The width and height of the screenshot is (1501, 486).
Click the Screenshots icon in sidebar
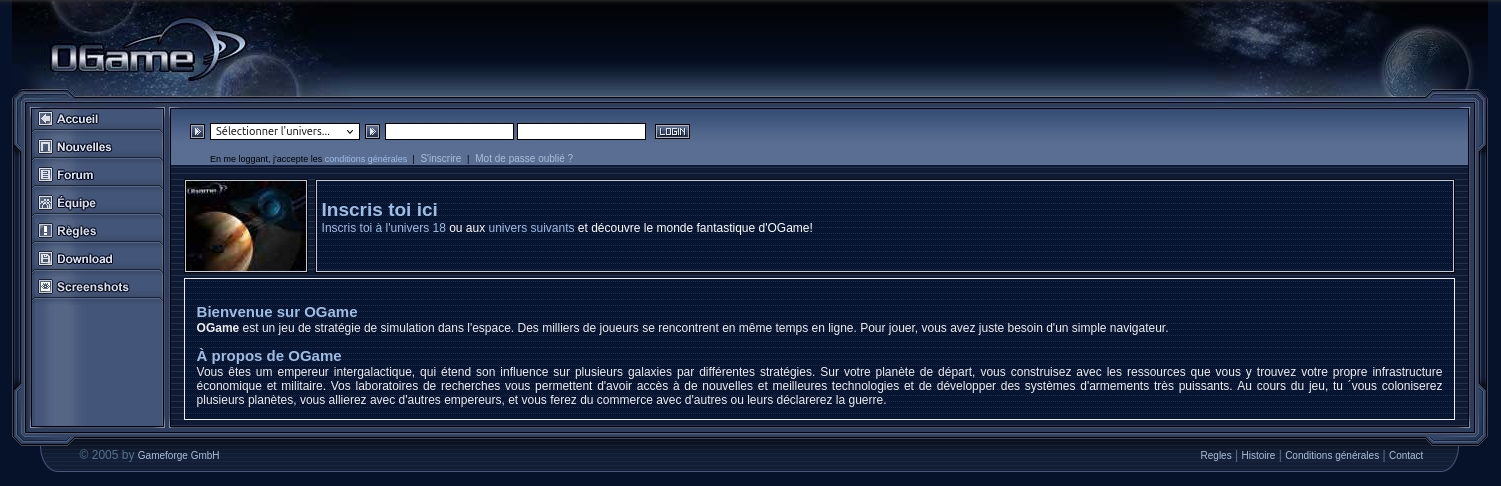(45, 287)
